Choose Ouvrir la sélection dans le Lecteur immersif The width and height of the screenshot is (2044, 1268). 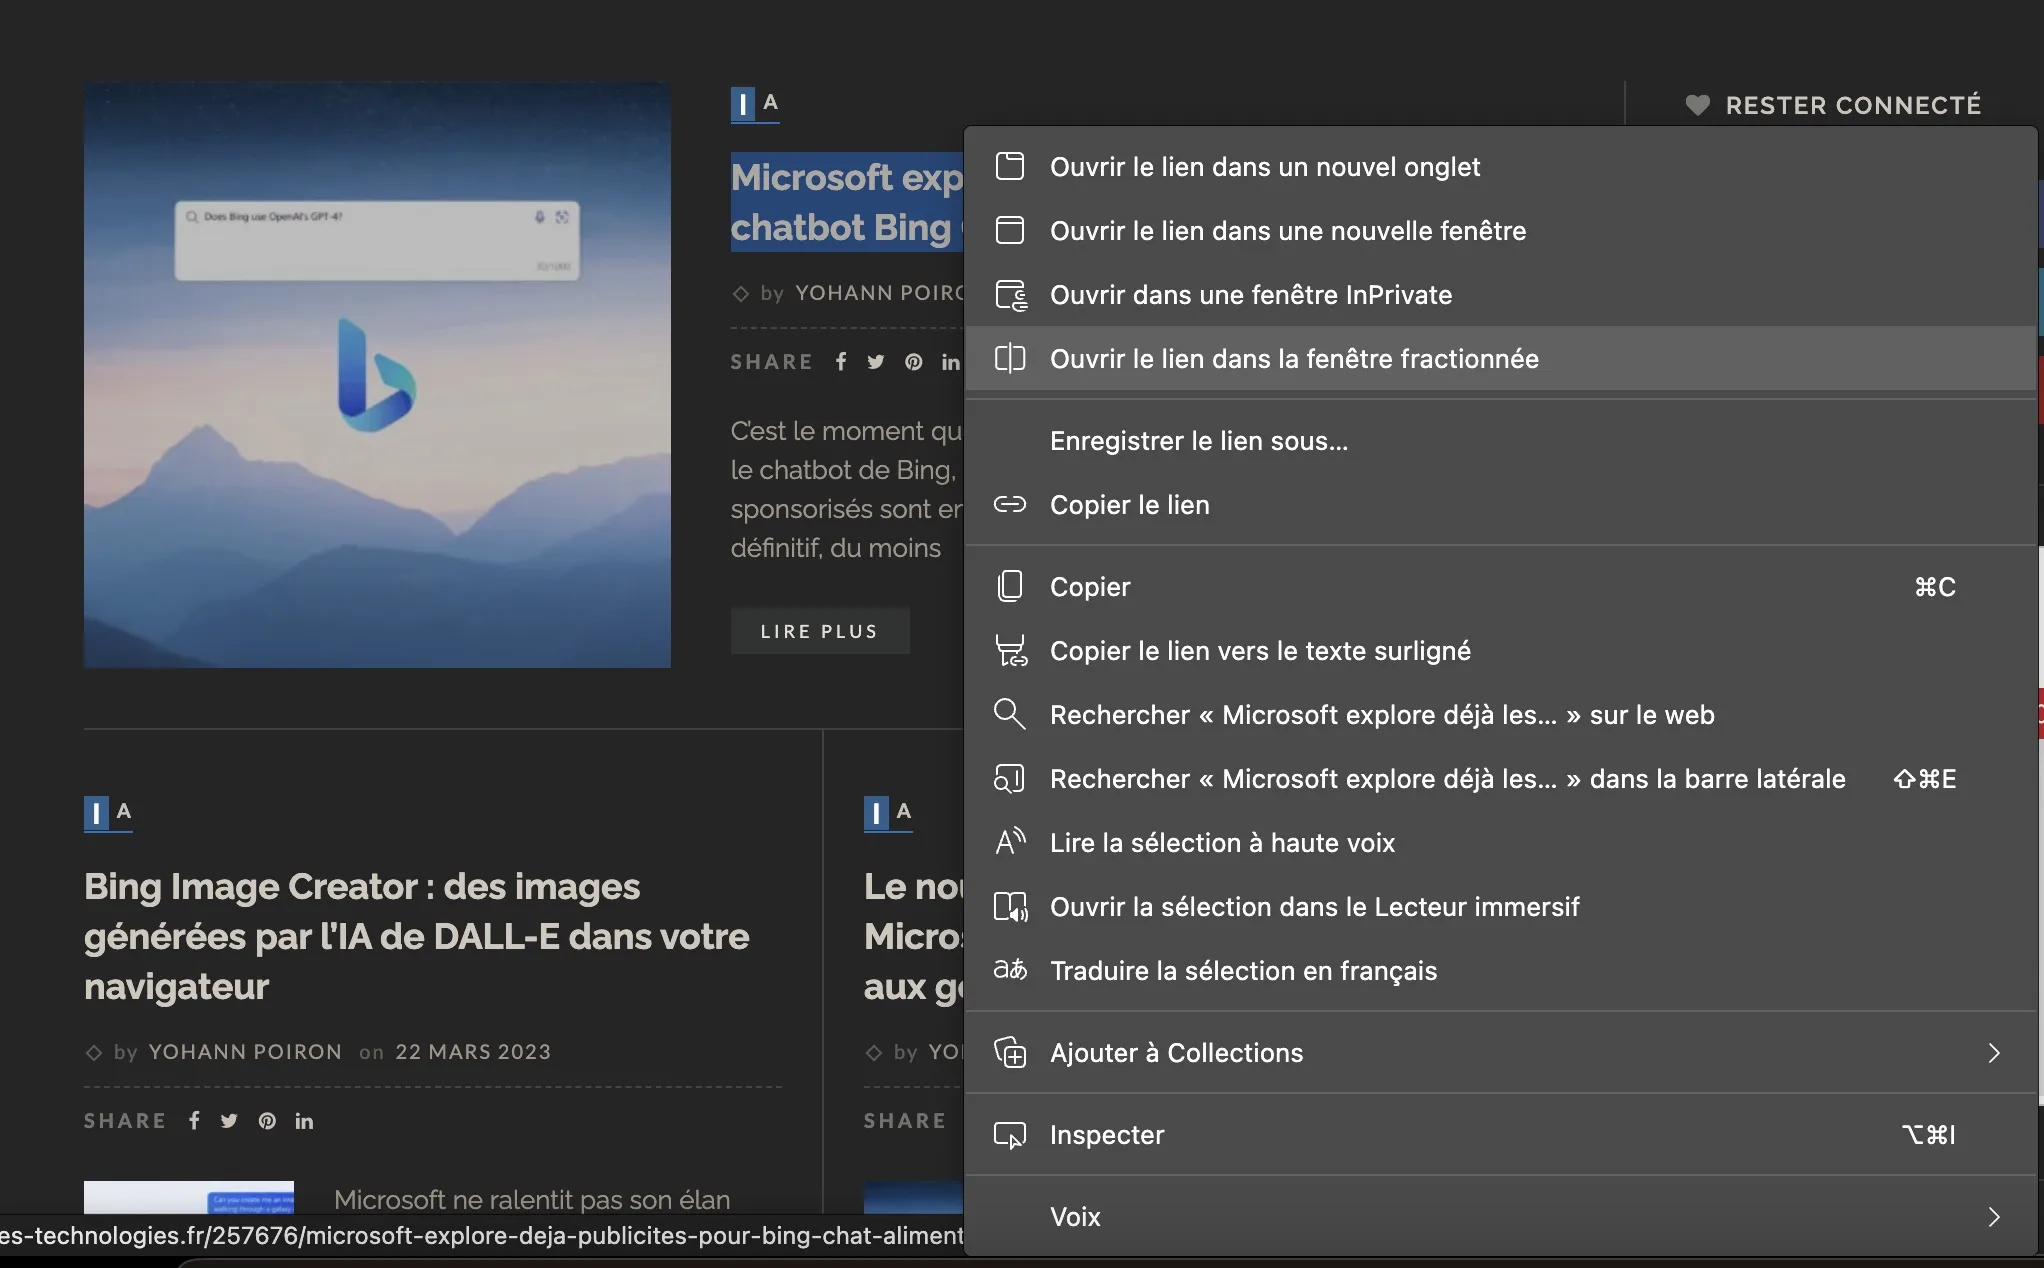click(1500, 906)
